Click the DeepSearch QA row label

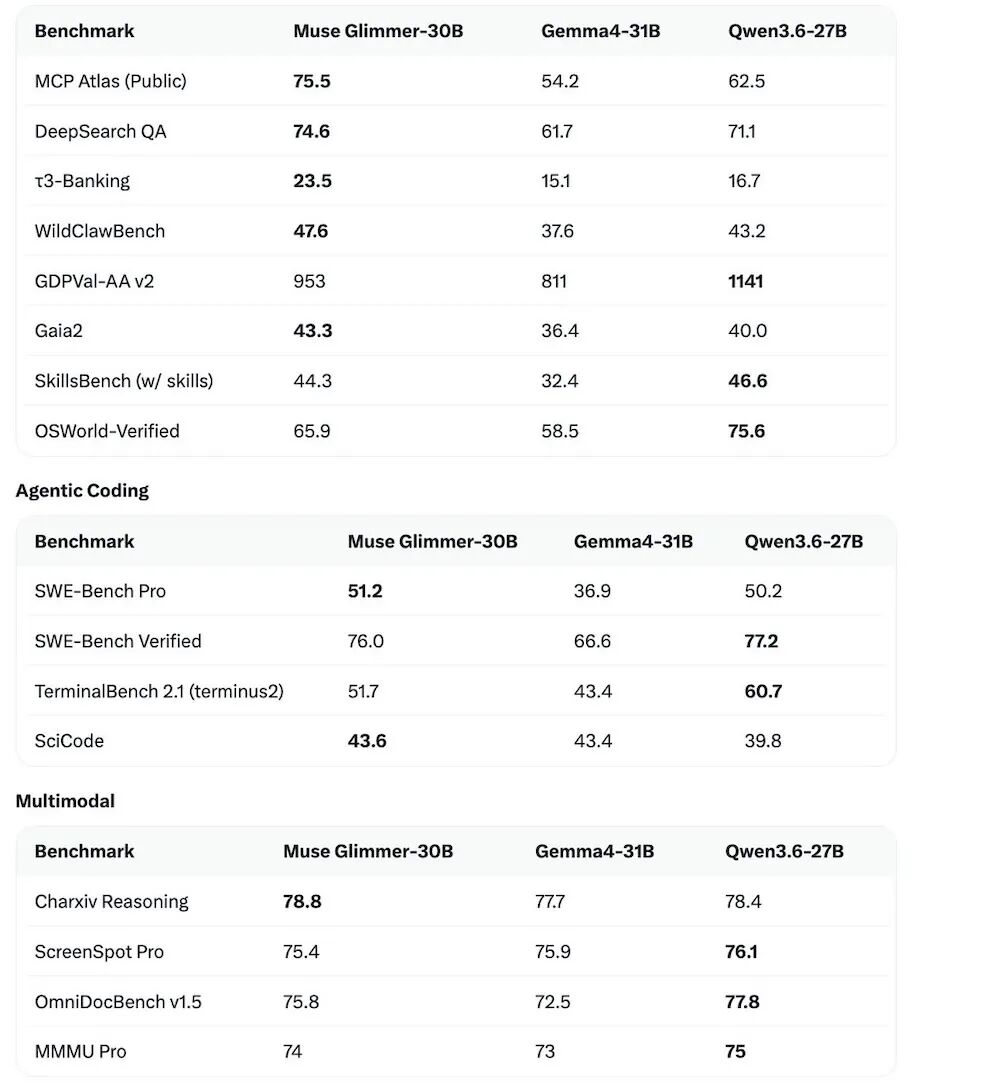pos(100,131)
